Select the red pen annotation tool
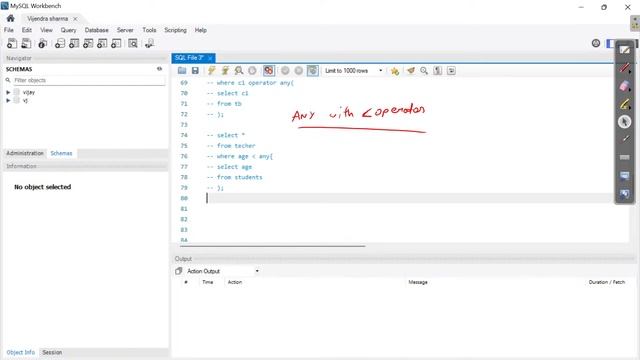 tap(624, 68)
